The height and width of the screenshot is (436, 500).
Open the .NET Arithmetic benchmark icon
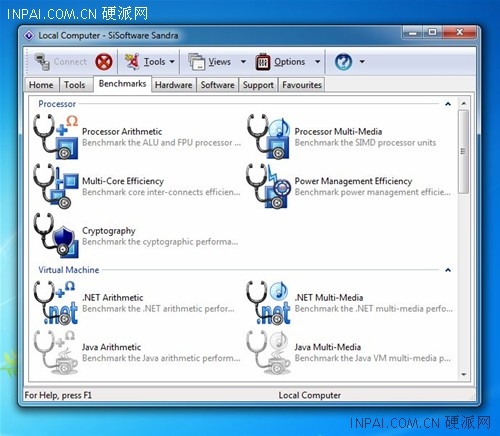click(56, 303)
